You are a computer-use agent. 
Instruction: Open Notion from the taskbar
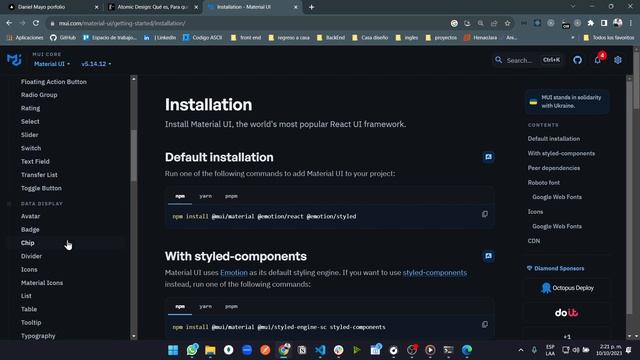coord(302,350)
